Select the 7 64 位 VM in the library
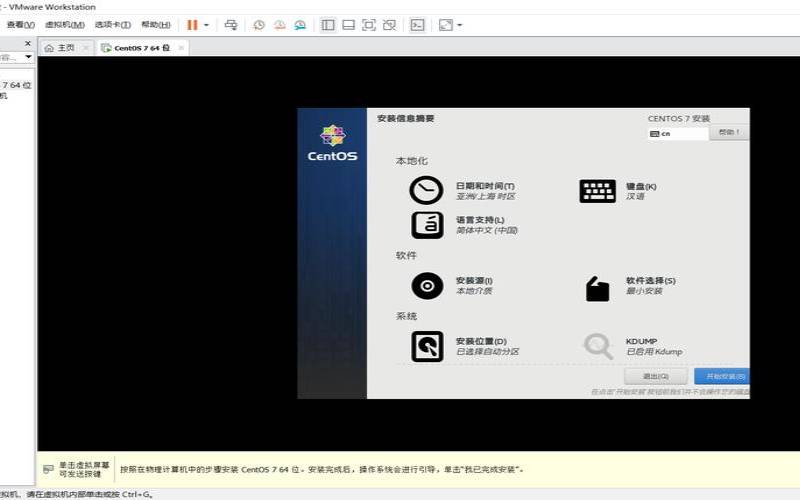Screen dimensions: 800x500 [16, 85]
